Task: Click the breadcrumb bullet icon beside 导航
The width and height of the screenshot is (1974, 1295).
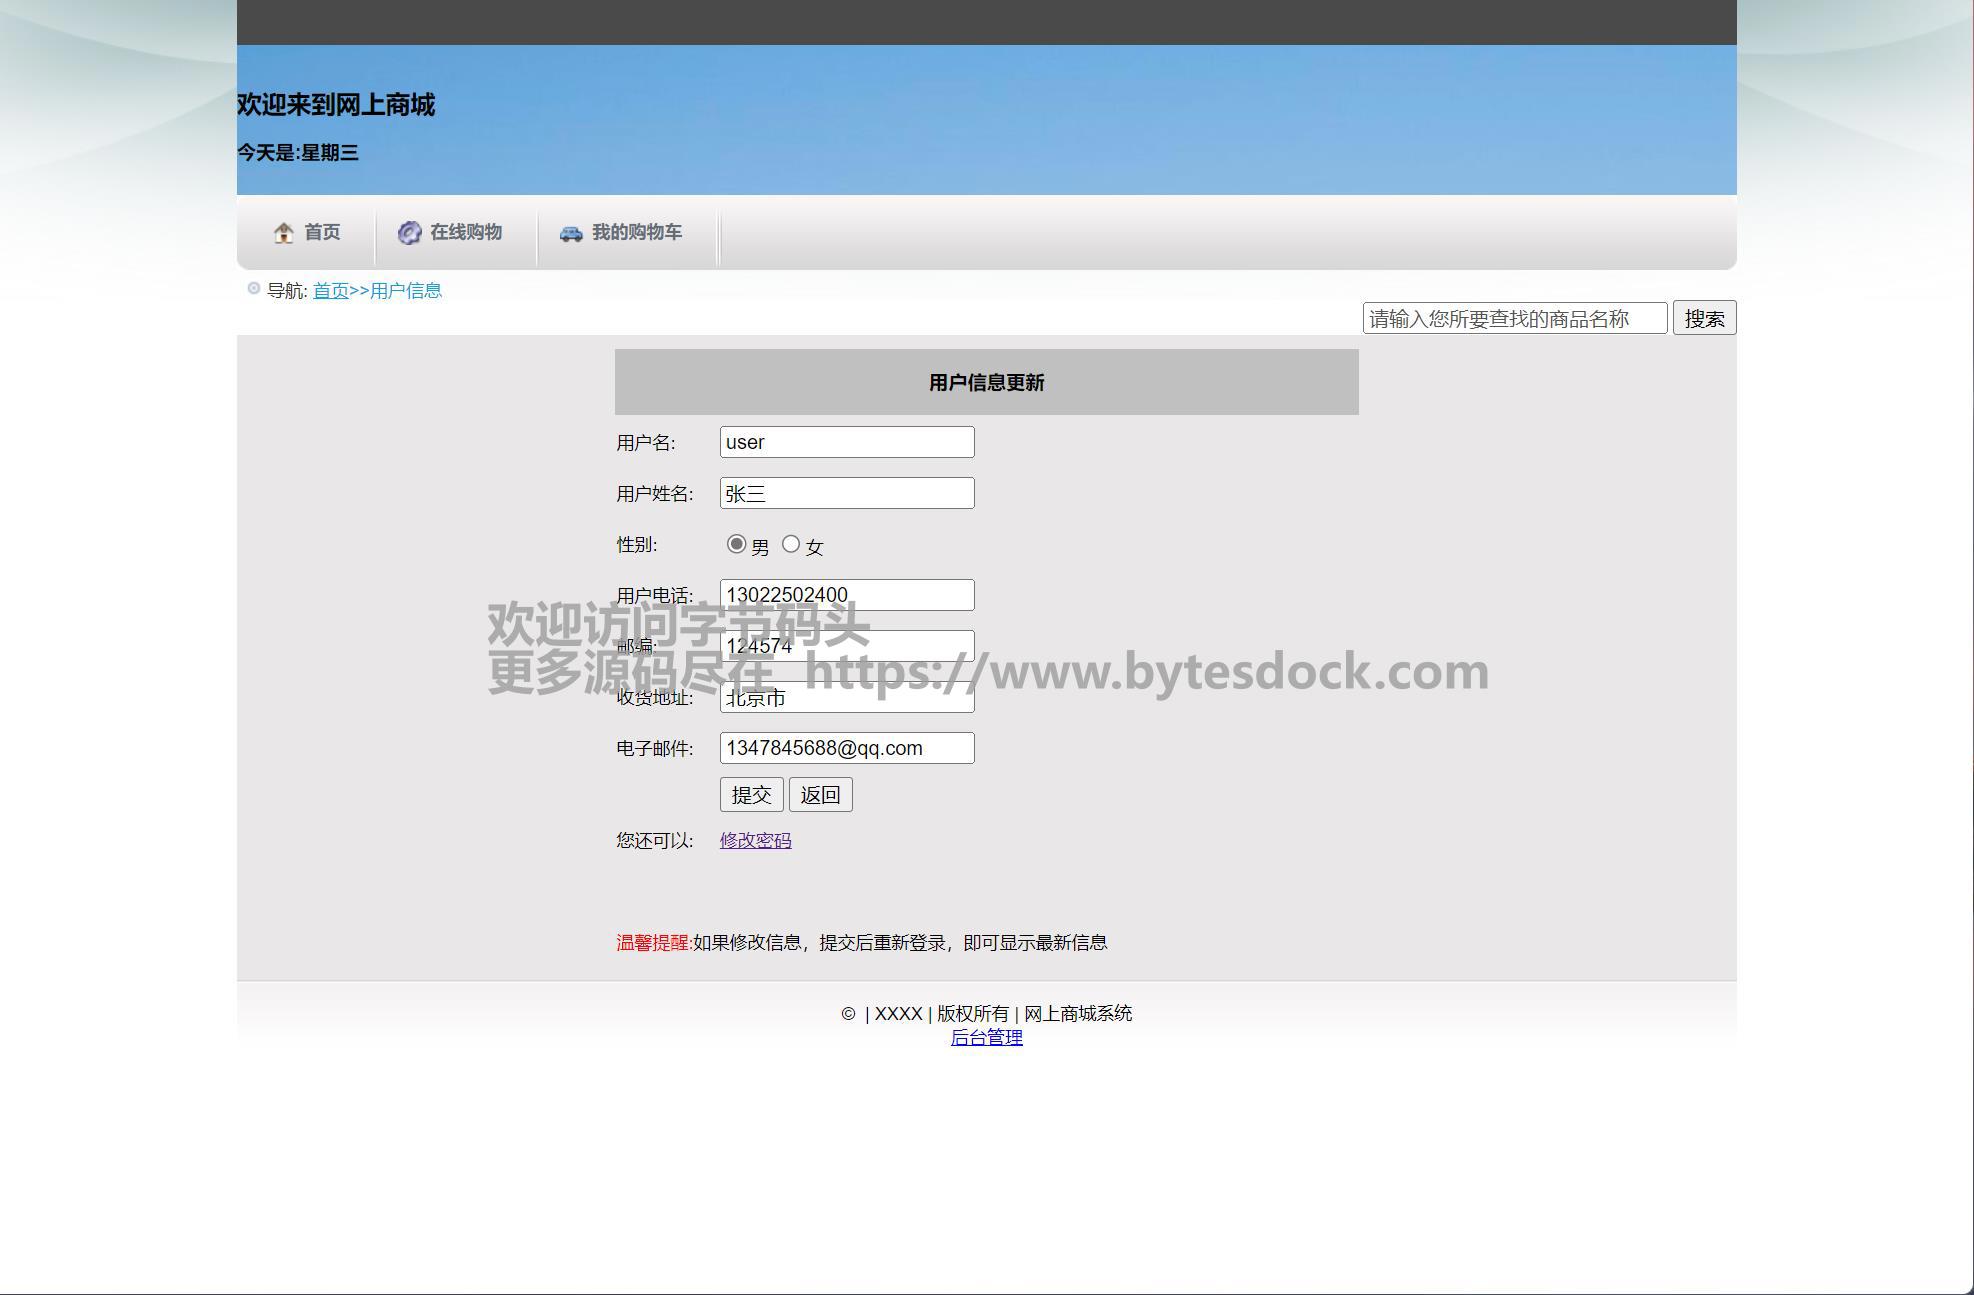Action: pyautogui.click(x=254, y=289)
